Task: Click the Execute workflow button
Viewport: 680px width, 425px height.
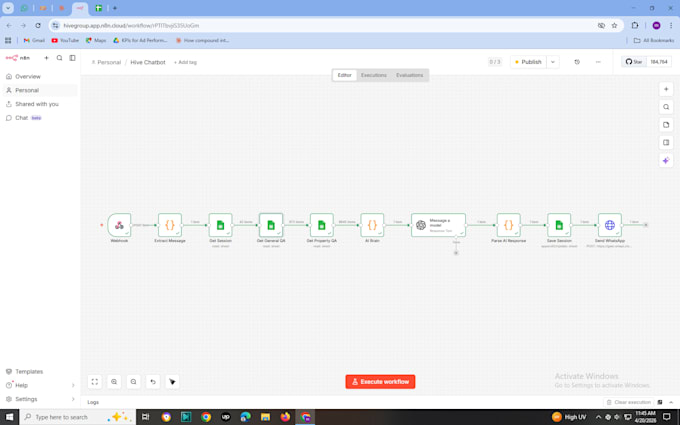Action: click(380, 382)
